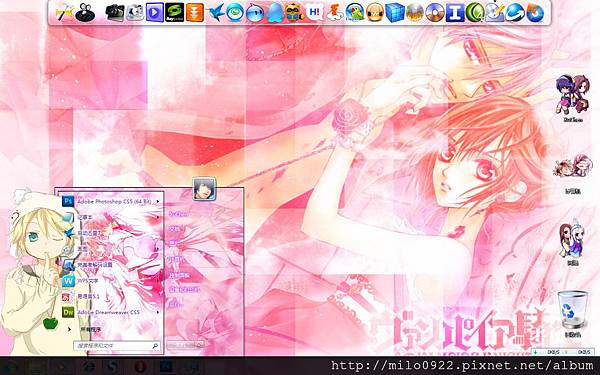Screen dimensions: 600x375
Task: Open the yellow character with glasses icon
Action: pyautogui.click(x=295, y=13)
